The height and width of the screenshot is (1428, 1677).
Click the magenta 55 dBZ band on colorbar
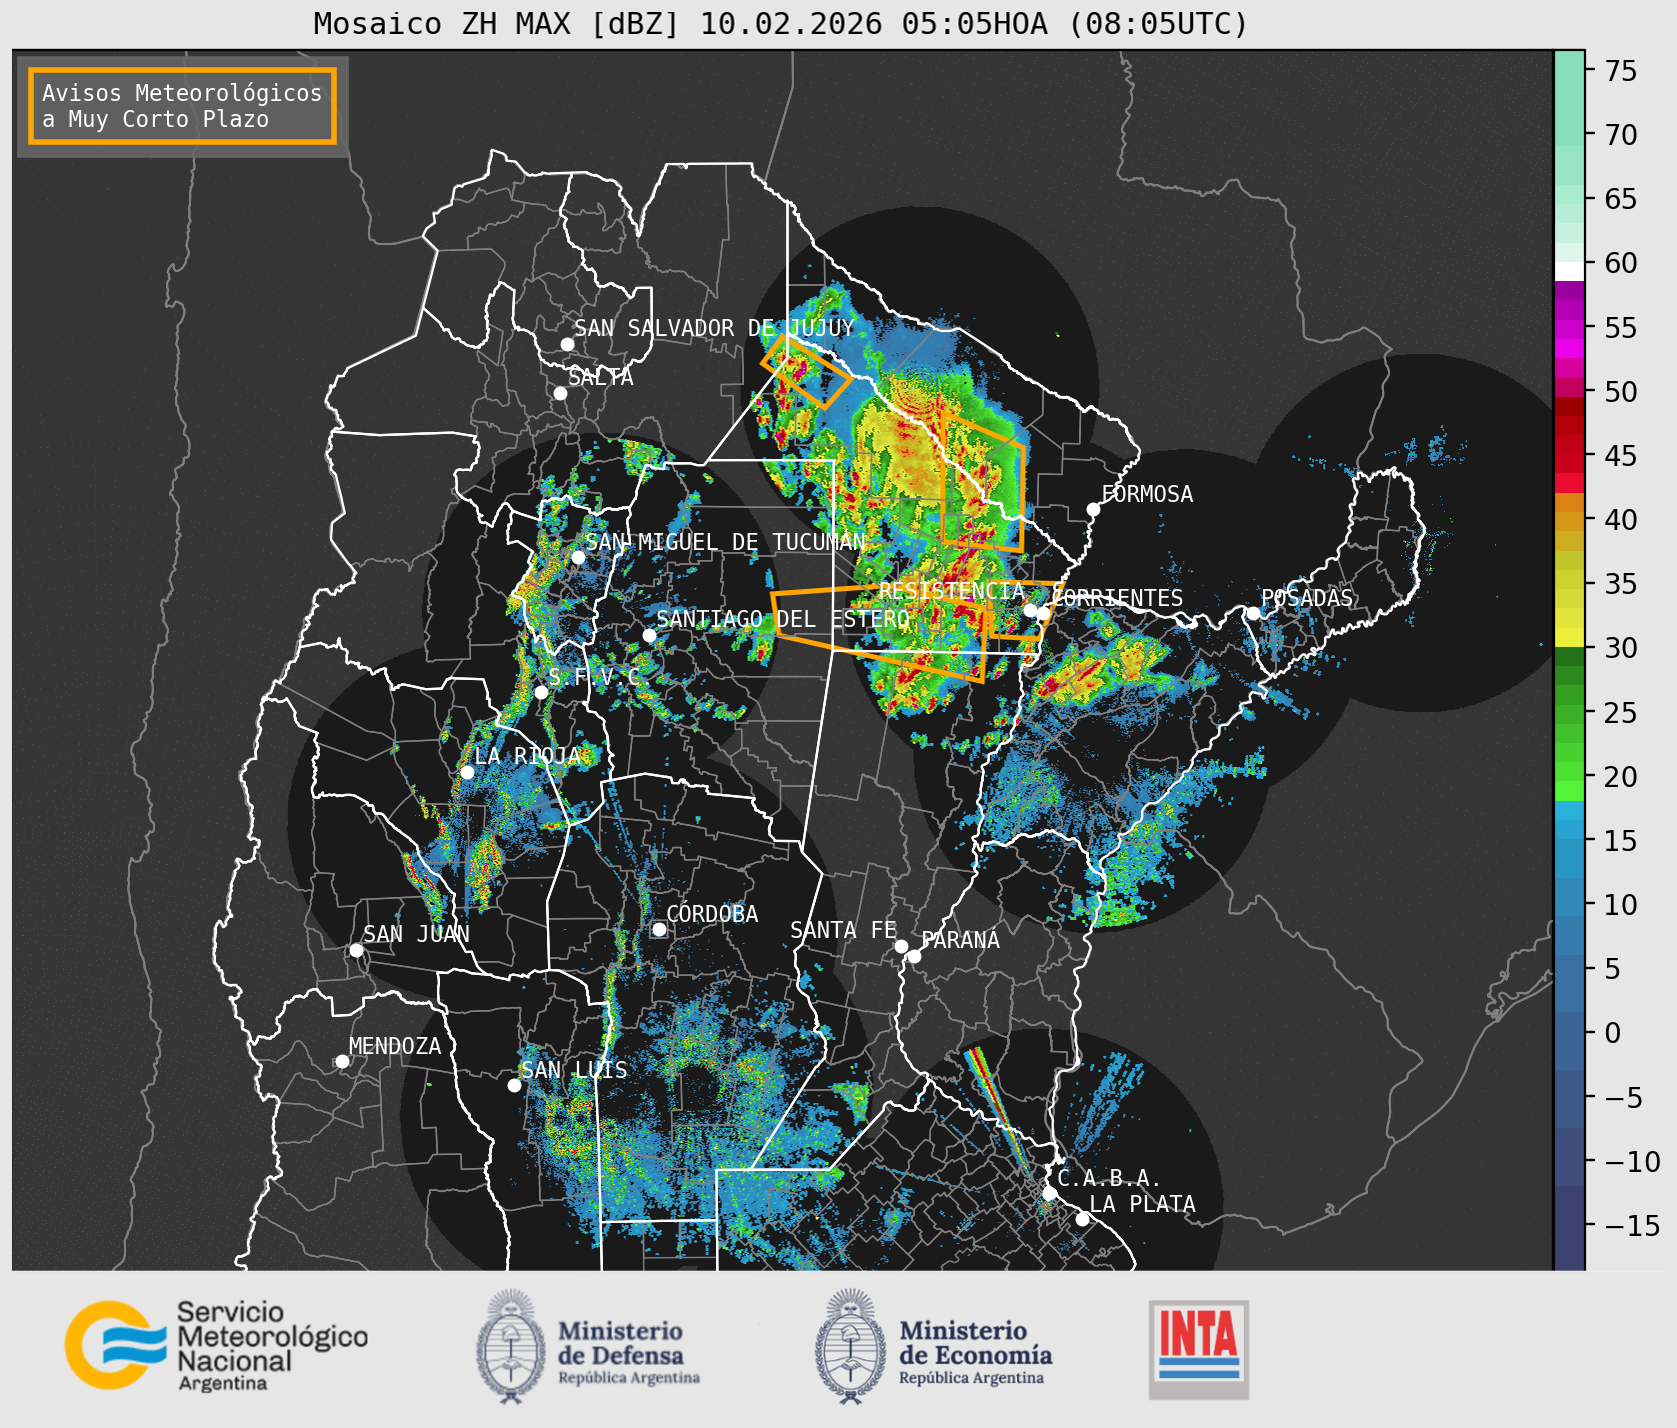tap(1569, 329)
